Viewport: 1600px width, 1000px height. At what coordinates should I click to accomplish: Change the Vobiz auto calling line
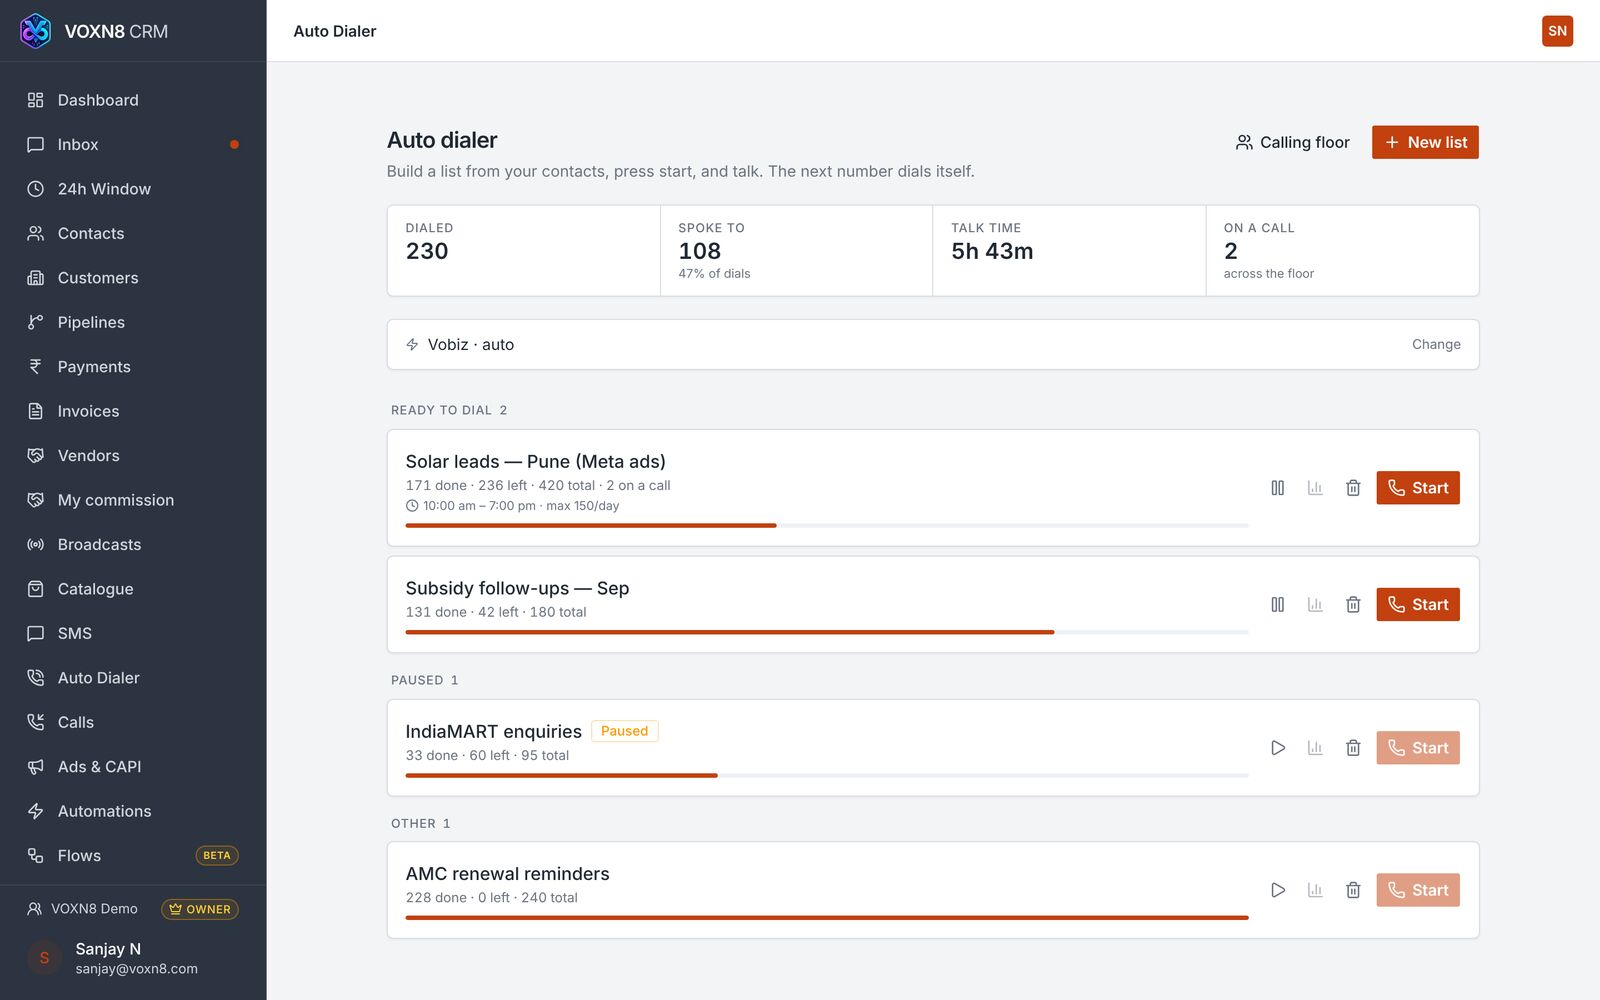(x=1436, y=344)
